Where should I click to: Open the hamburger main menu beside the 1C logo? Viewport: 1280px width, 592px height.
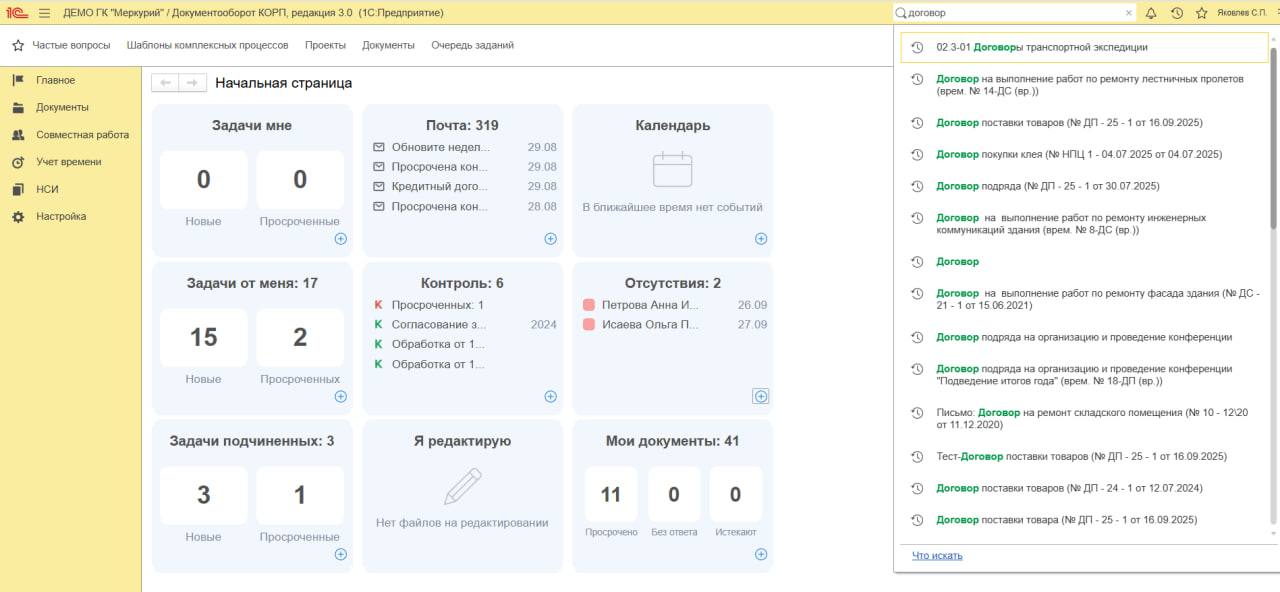(x=44, y=13)
